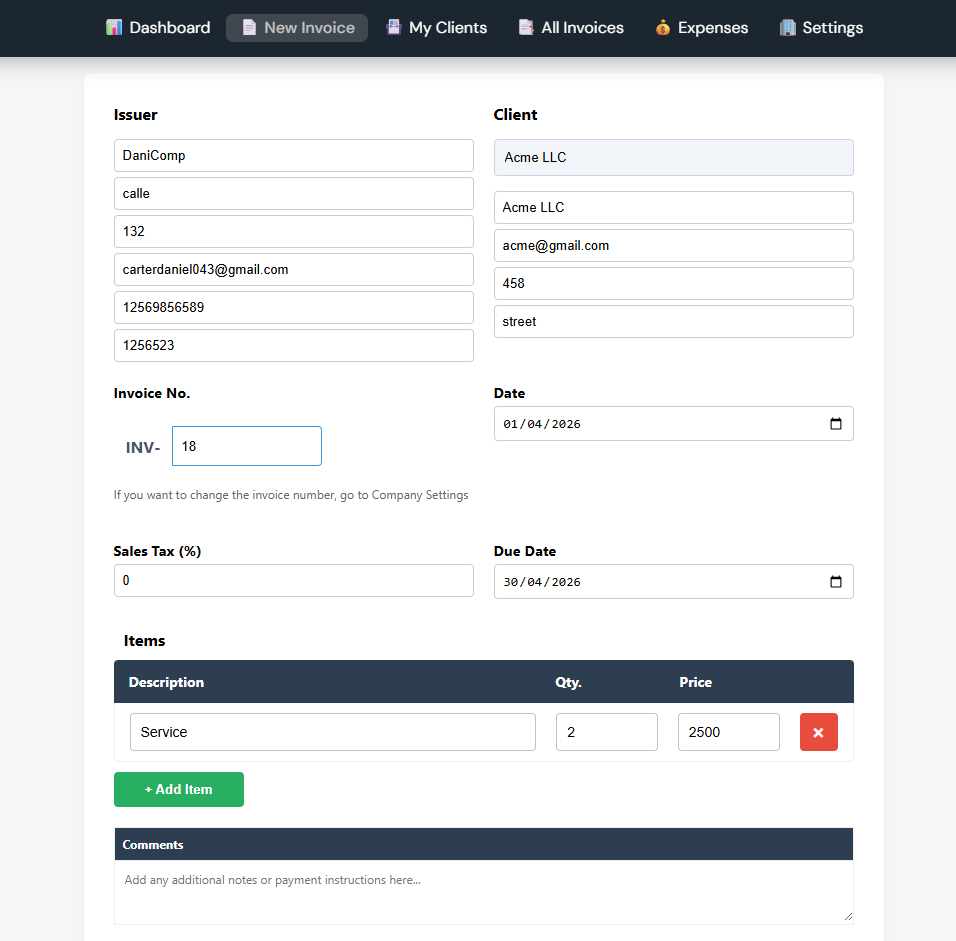Click the quantity field showing 2
Image resolution: width=956 pixels, height=941 pixels.
pos(606,732)
